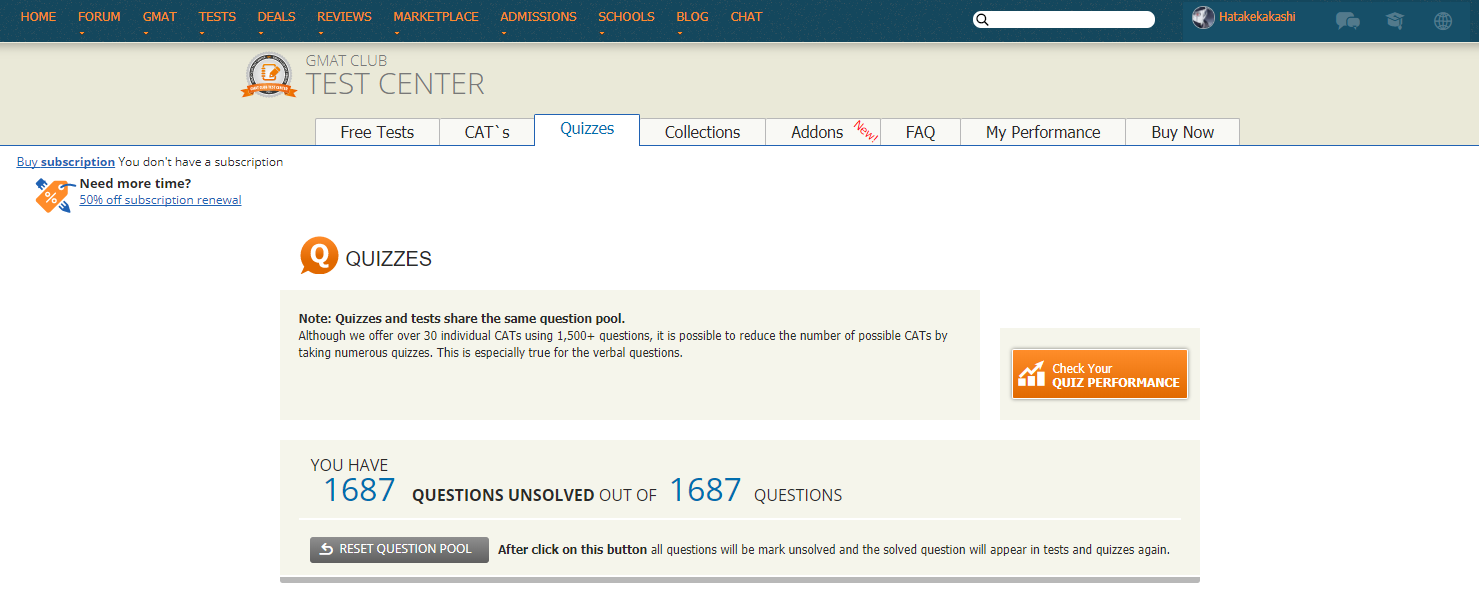Click the Hatakekakashi user avatar
1479x593 pixels.
[x=1203, y=17]
